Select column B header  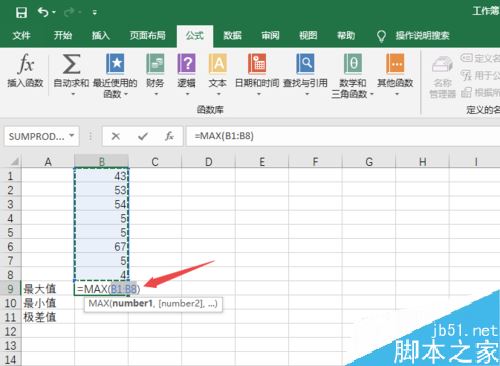(102, 162)
